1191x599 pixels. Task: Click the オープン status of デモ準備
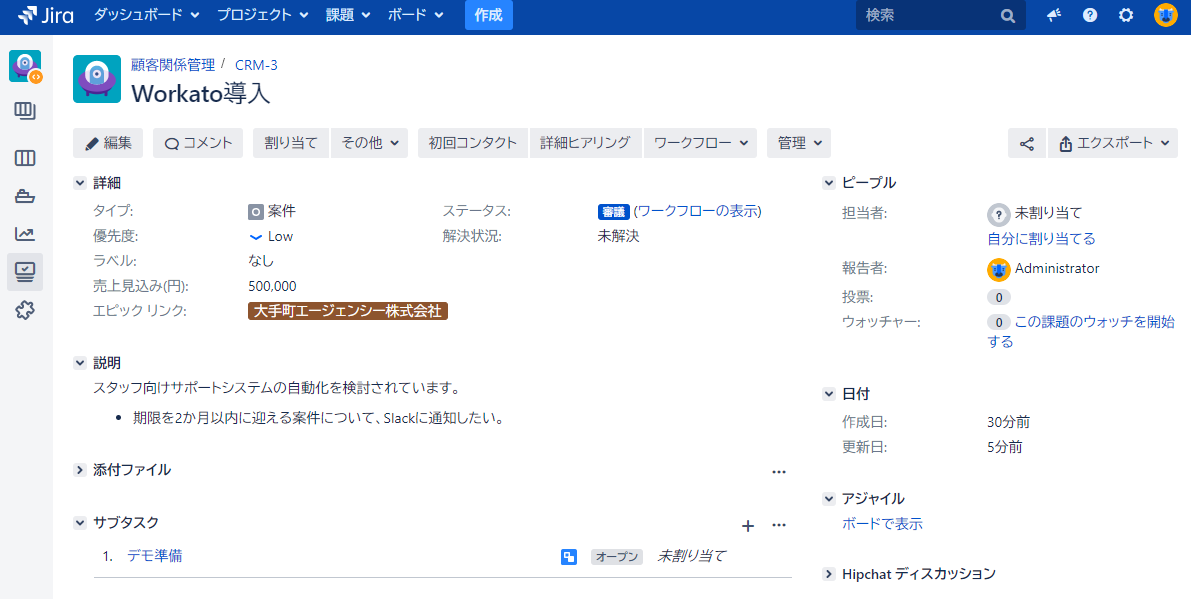click(617, 557)
